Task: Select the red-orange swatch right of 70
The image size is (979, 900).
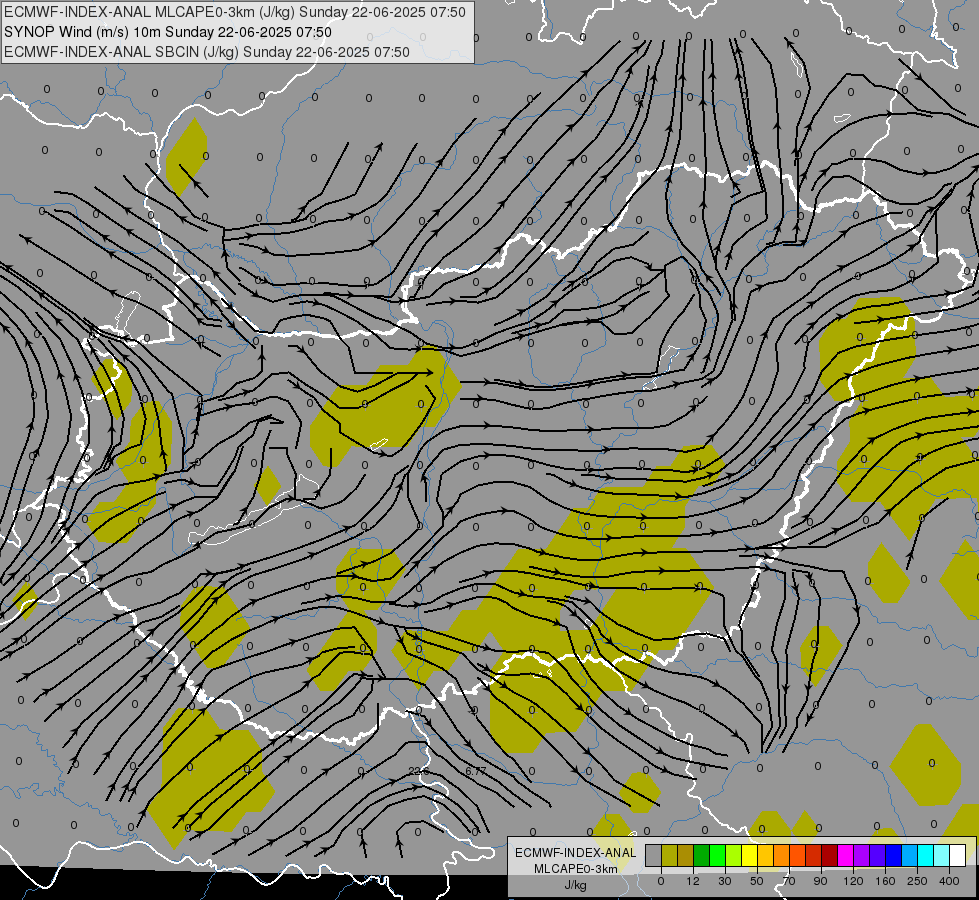Action: tap(798, 855)
